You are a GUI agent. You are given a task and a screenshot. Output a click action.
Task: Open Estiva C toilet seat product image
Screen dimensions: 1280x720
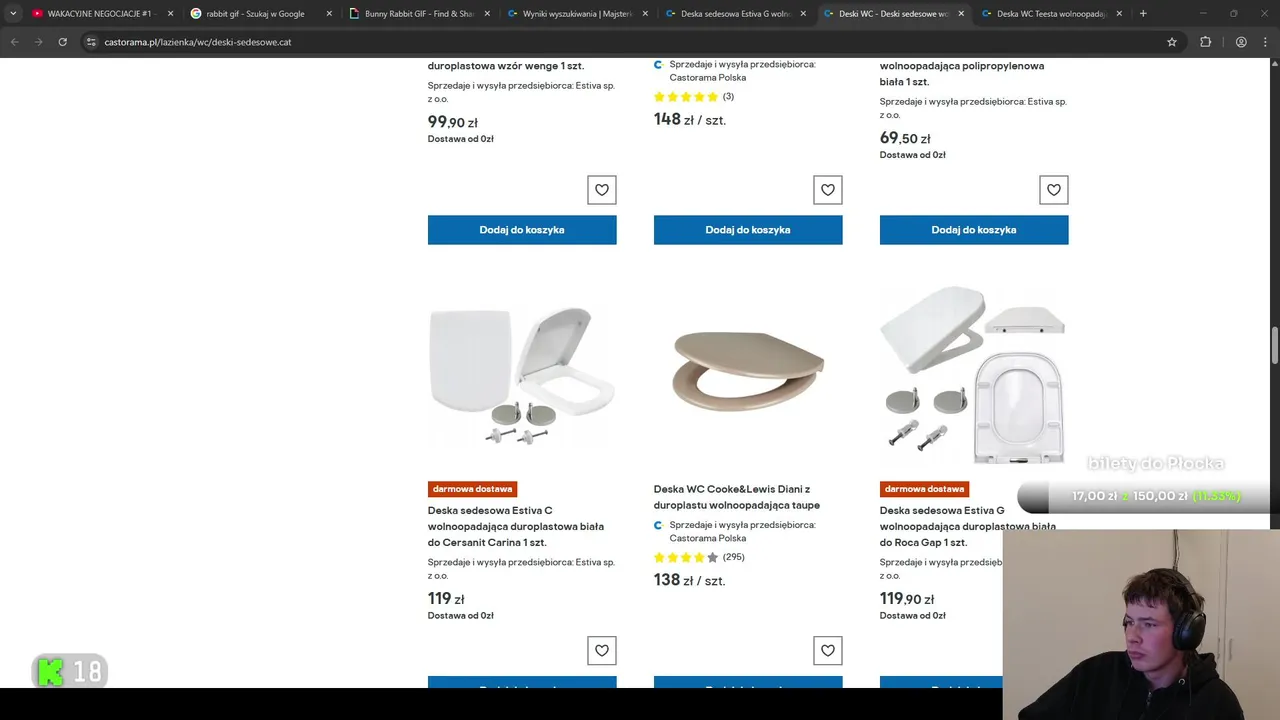[x=522, y=375]
